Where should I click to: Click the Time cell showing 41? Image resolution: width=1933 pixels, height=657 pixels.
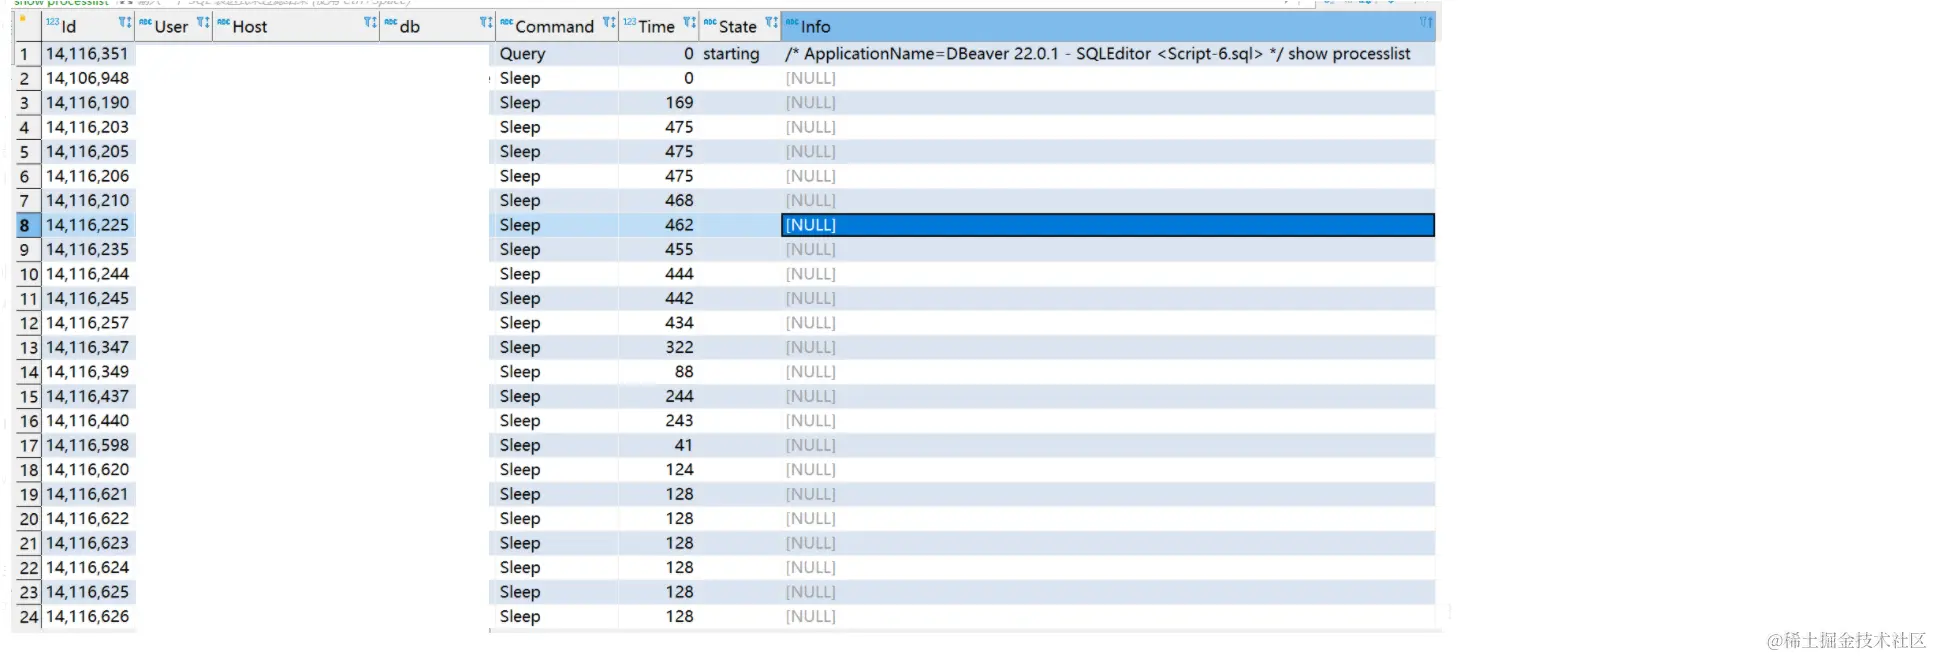pyautogui.click(x=659, y=446)
